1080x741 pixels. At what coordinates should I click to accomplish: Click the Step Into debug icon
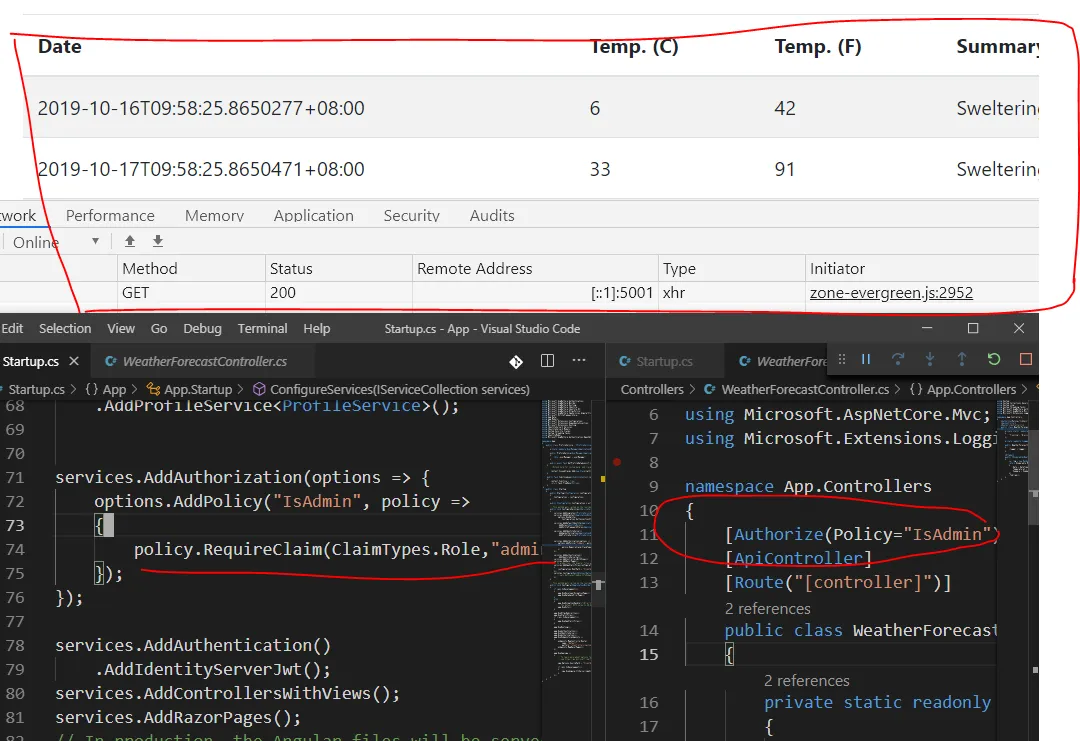[x=930, y=359]
